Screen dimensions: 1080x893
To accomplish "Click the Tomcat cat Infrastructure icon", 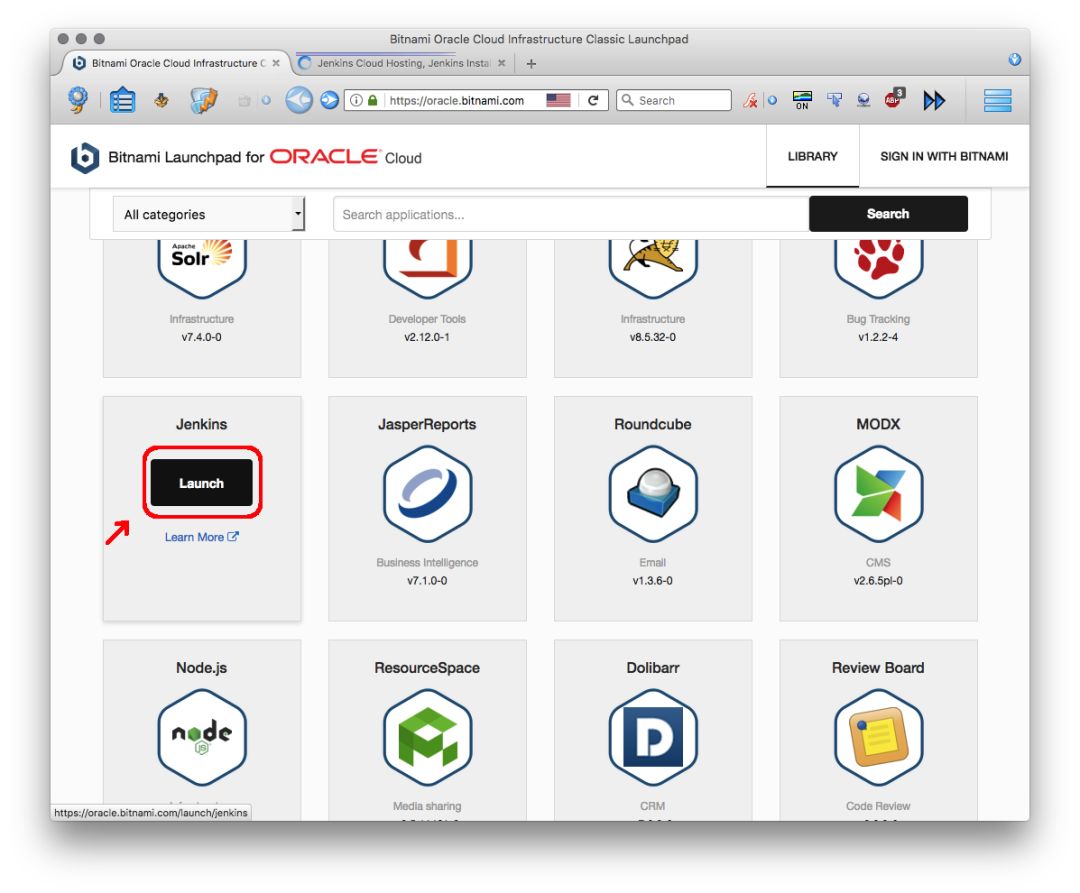I will click(653, 269).
